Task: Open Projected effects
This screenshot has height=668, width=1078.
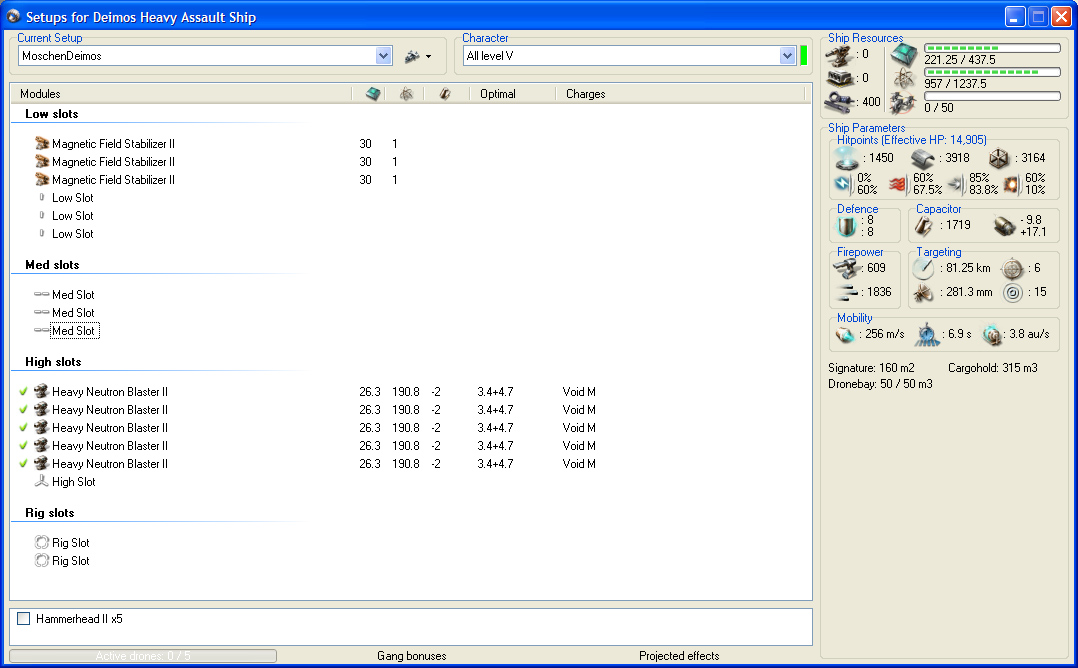Action: (679, 656)
